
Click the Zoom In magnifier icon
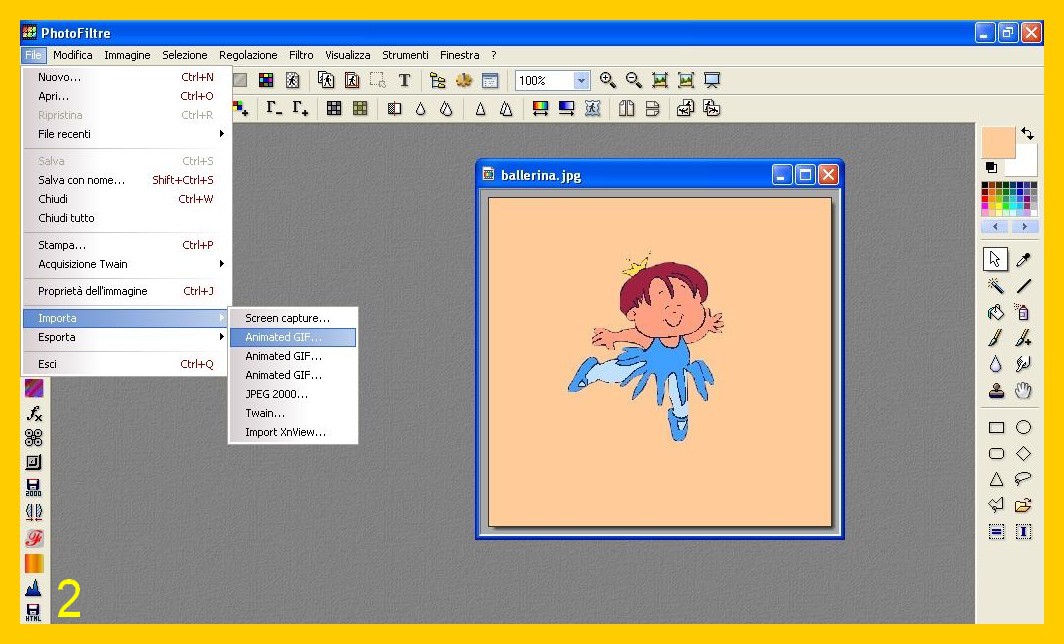pyautogui.click(x=607, y=81)
